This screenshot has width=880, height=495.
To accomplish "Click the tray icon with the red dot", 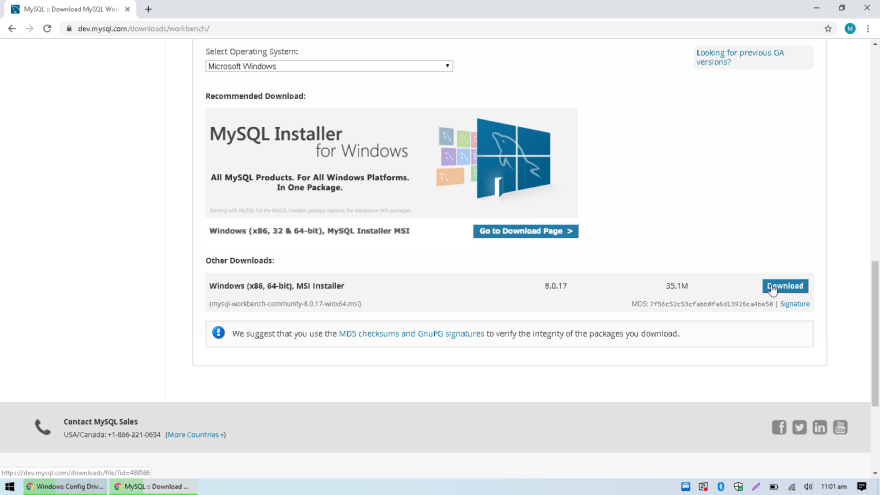I will (x=703, y=487).
